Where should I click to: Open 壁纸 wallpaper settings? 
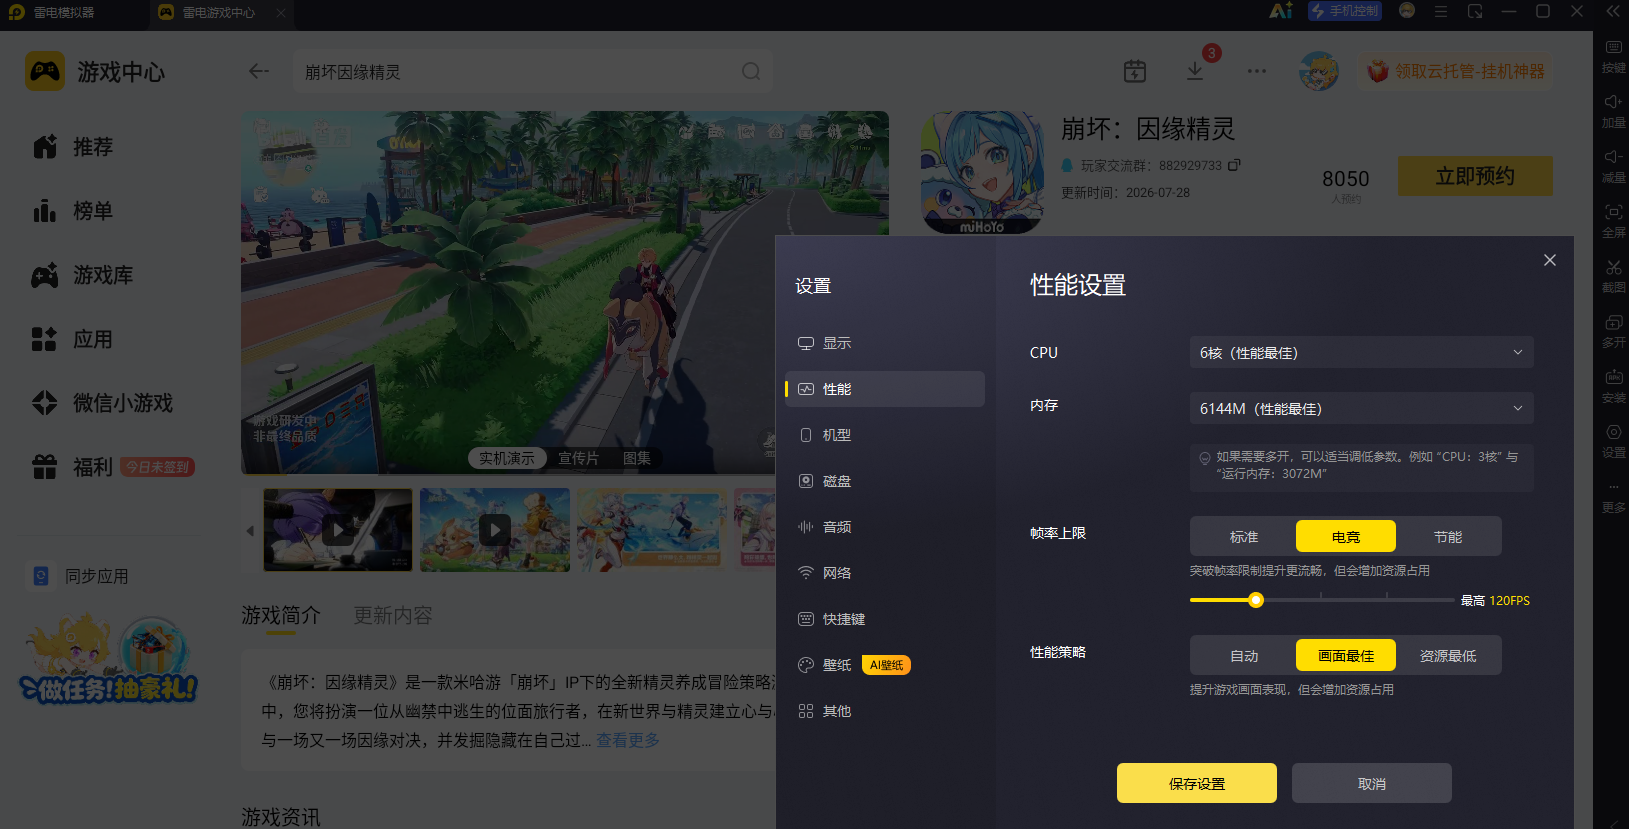tap(885, 665)
